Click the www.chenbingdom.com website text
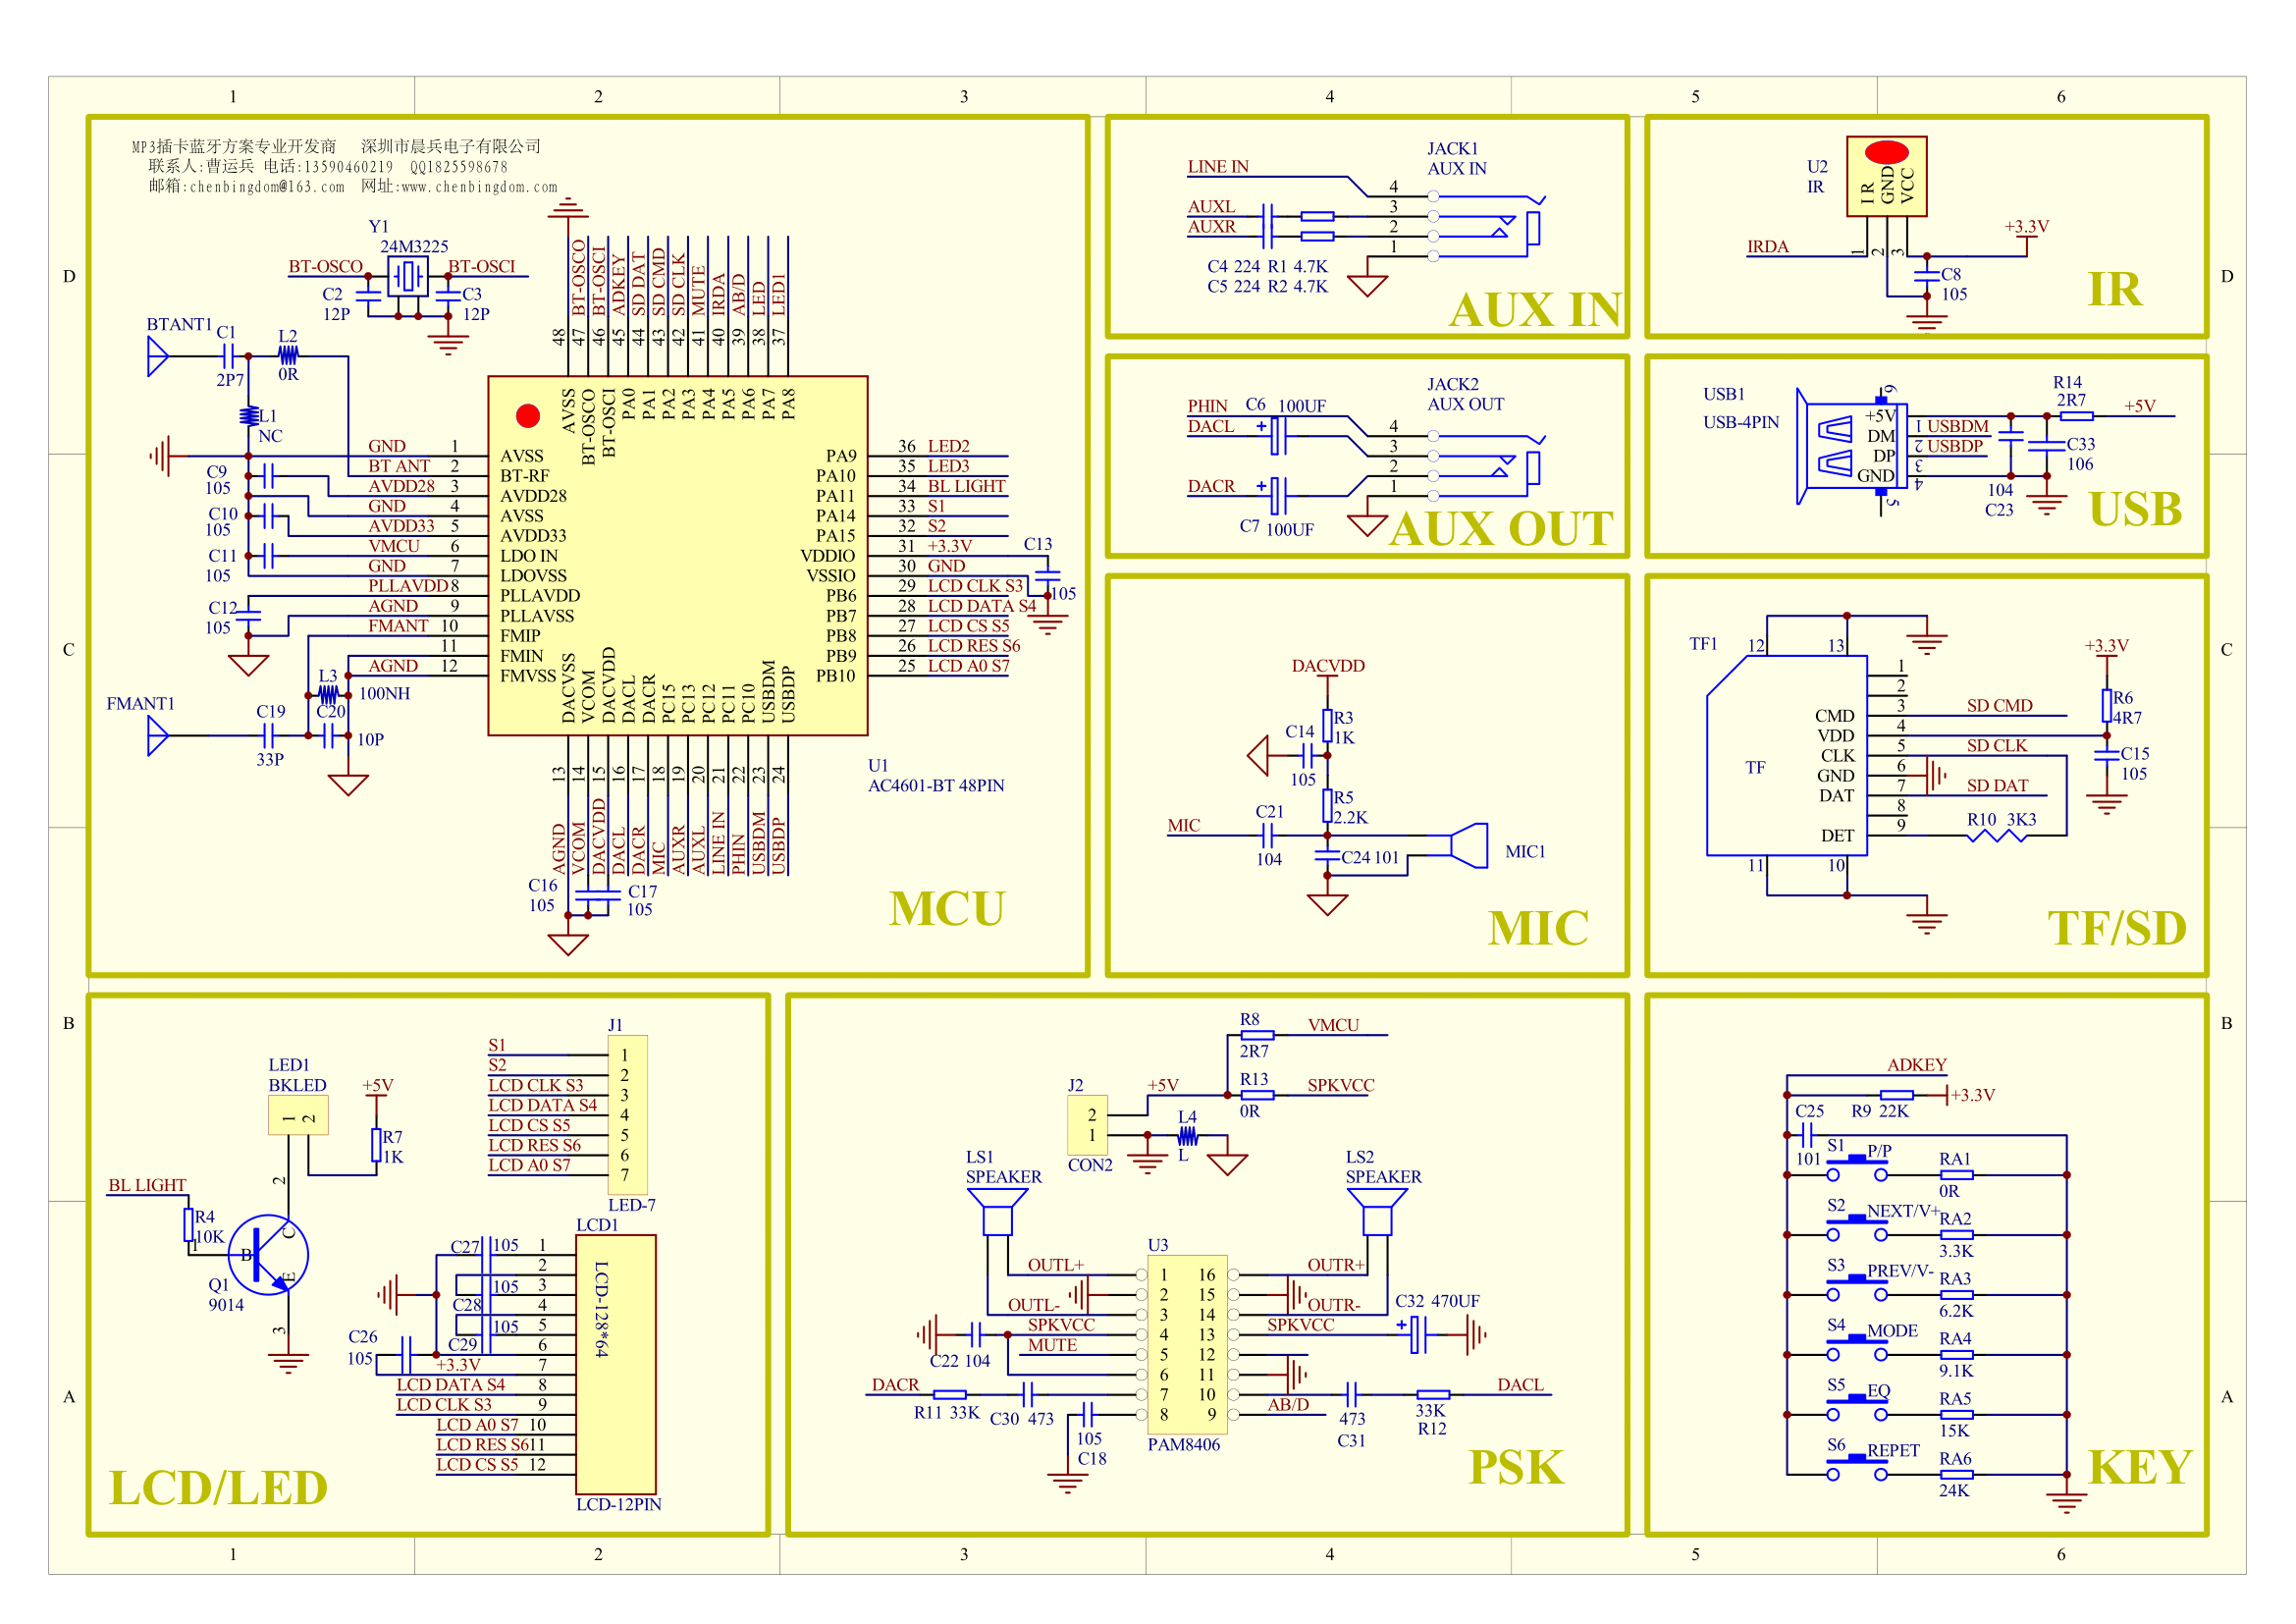Screen dimensions: 2296x1624 tap(478, 187)
